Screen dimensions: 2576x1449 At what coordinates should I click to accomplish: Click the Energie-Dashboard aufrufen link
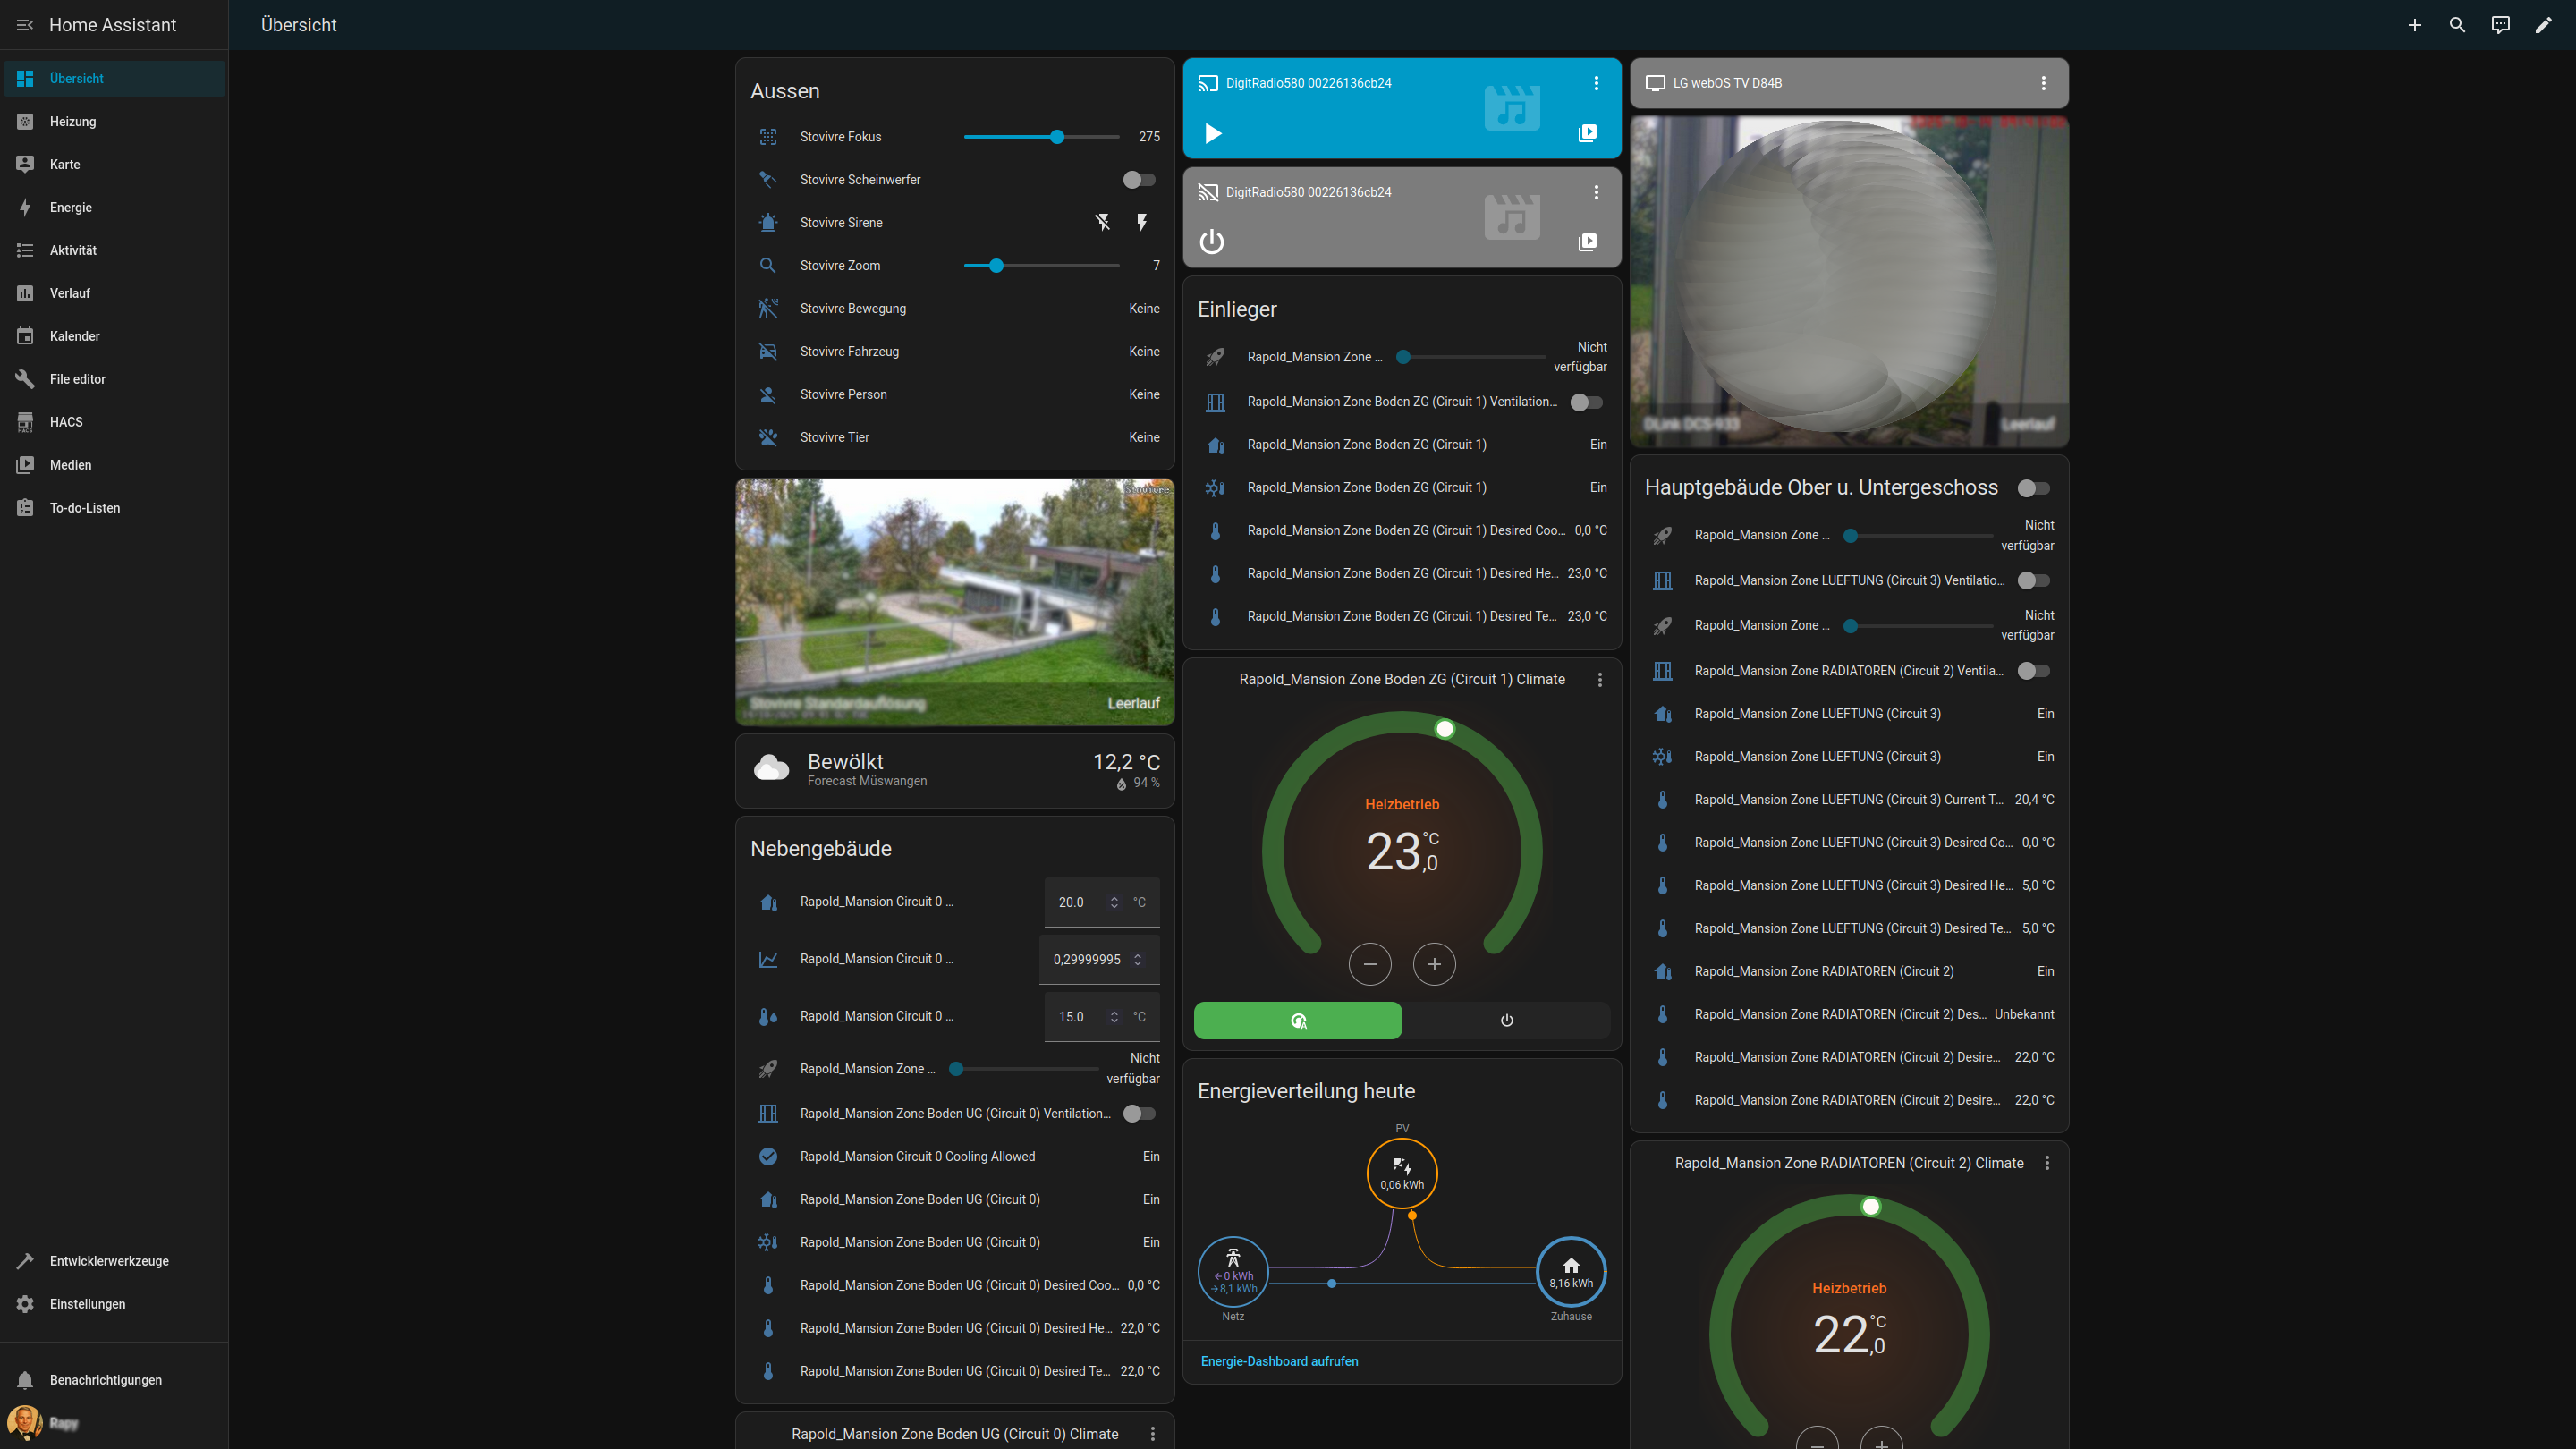tap(1279, 1361)
